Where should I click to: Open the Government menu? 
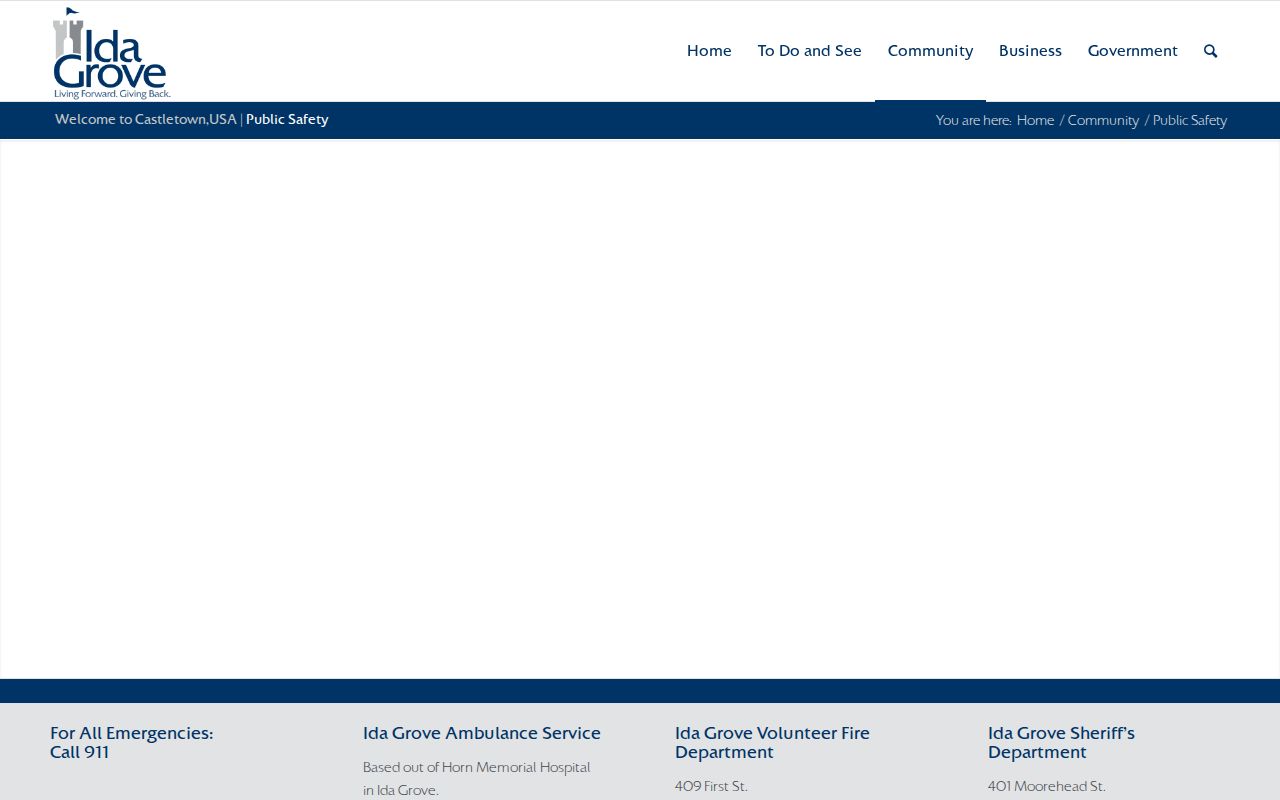point(1132,51)
